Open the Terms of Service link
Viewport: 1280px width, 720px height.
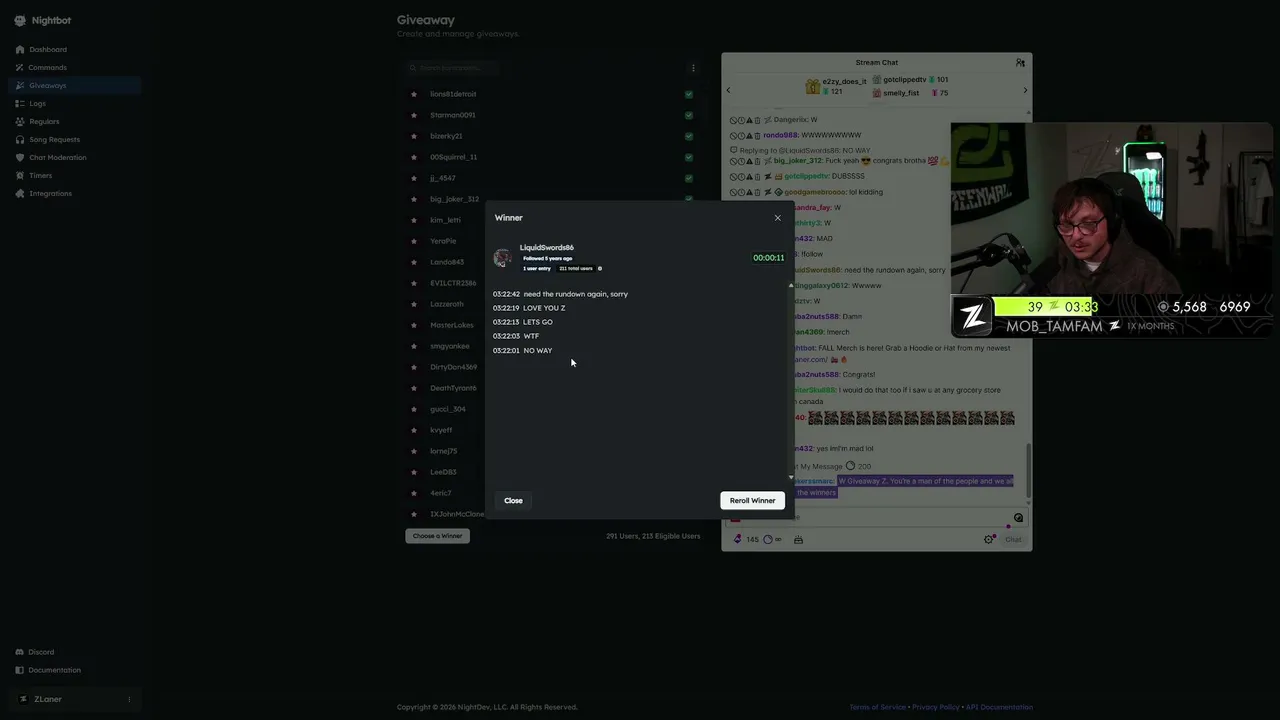[877, 707]
